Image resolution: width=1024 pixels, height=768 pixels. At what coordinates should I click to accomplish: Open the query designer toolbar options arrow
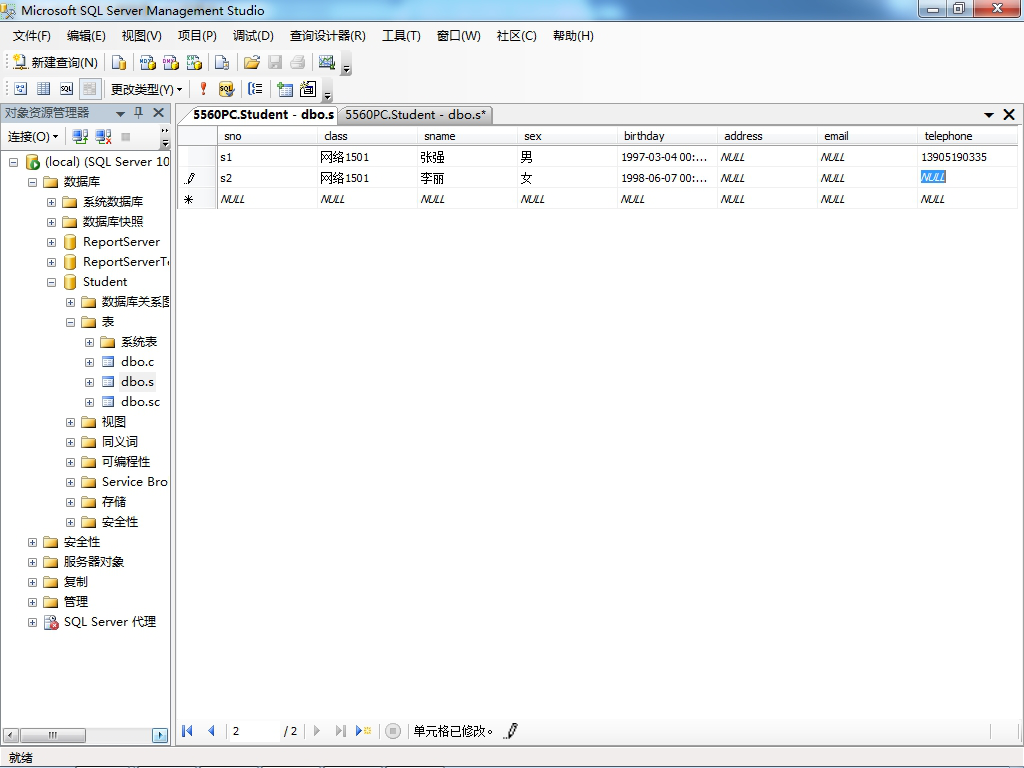pyautogui.click(x=328, y=92)
